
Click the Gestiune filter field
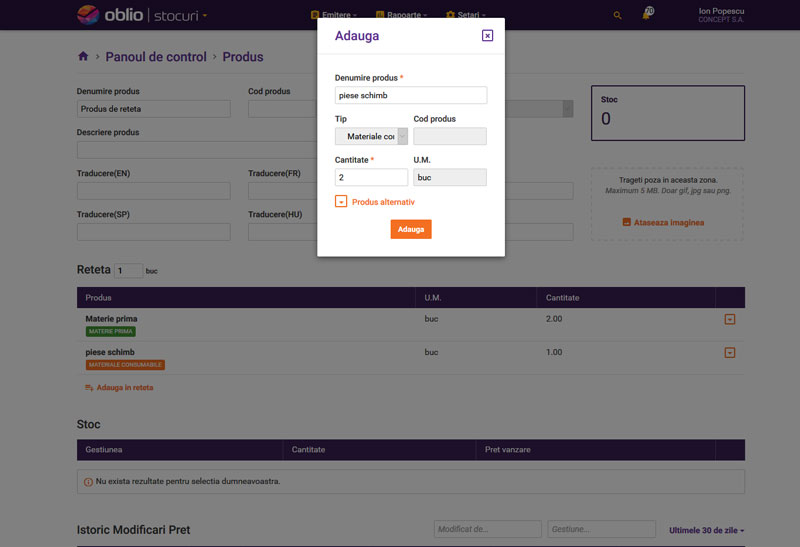point(601,529)
